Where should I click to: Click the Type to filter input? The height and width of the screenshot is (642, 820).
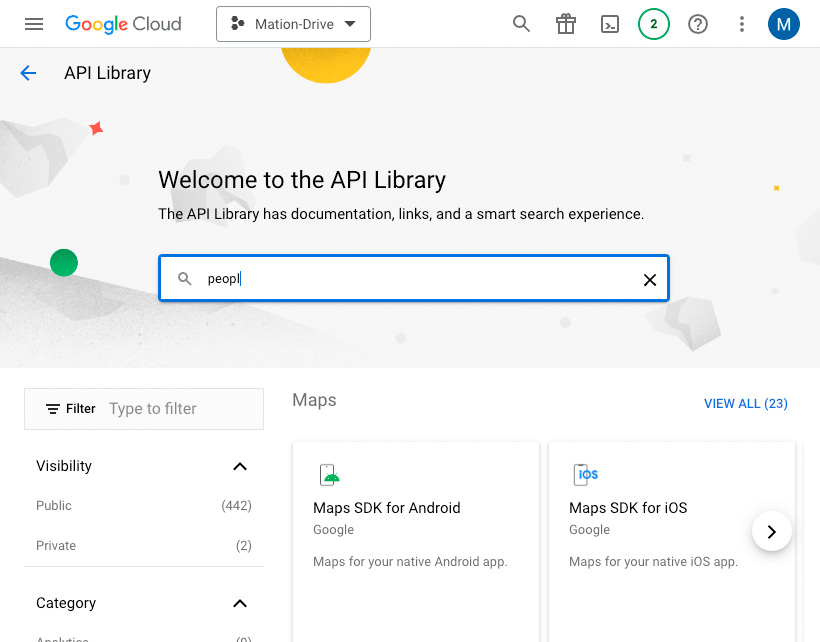coord(152,408)
